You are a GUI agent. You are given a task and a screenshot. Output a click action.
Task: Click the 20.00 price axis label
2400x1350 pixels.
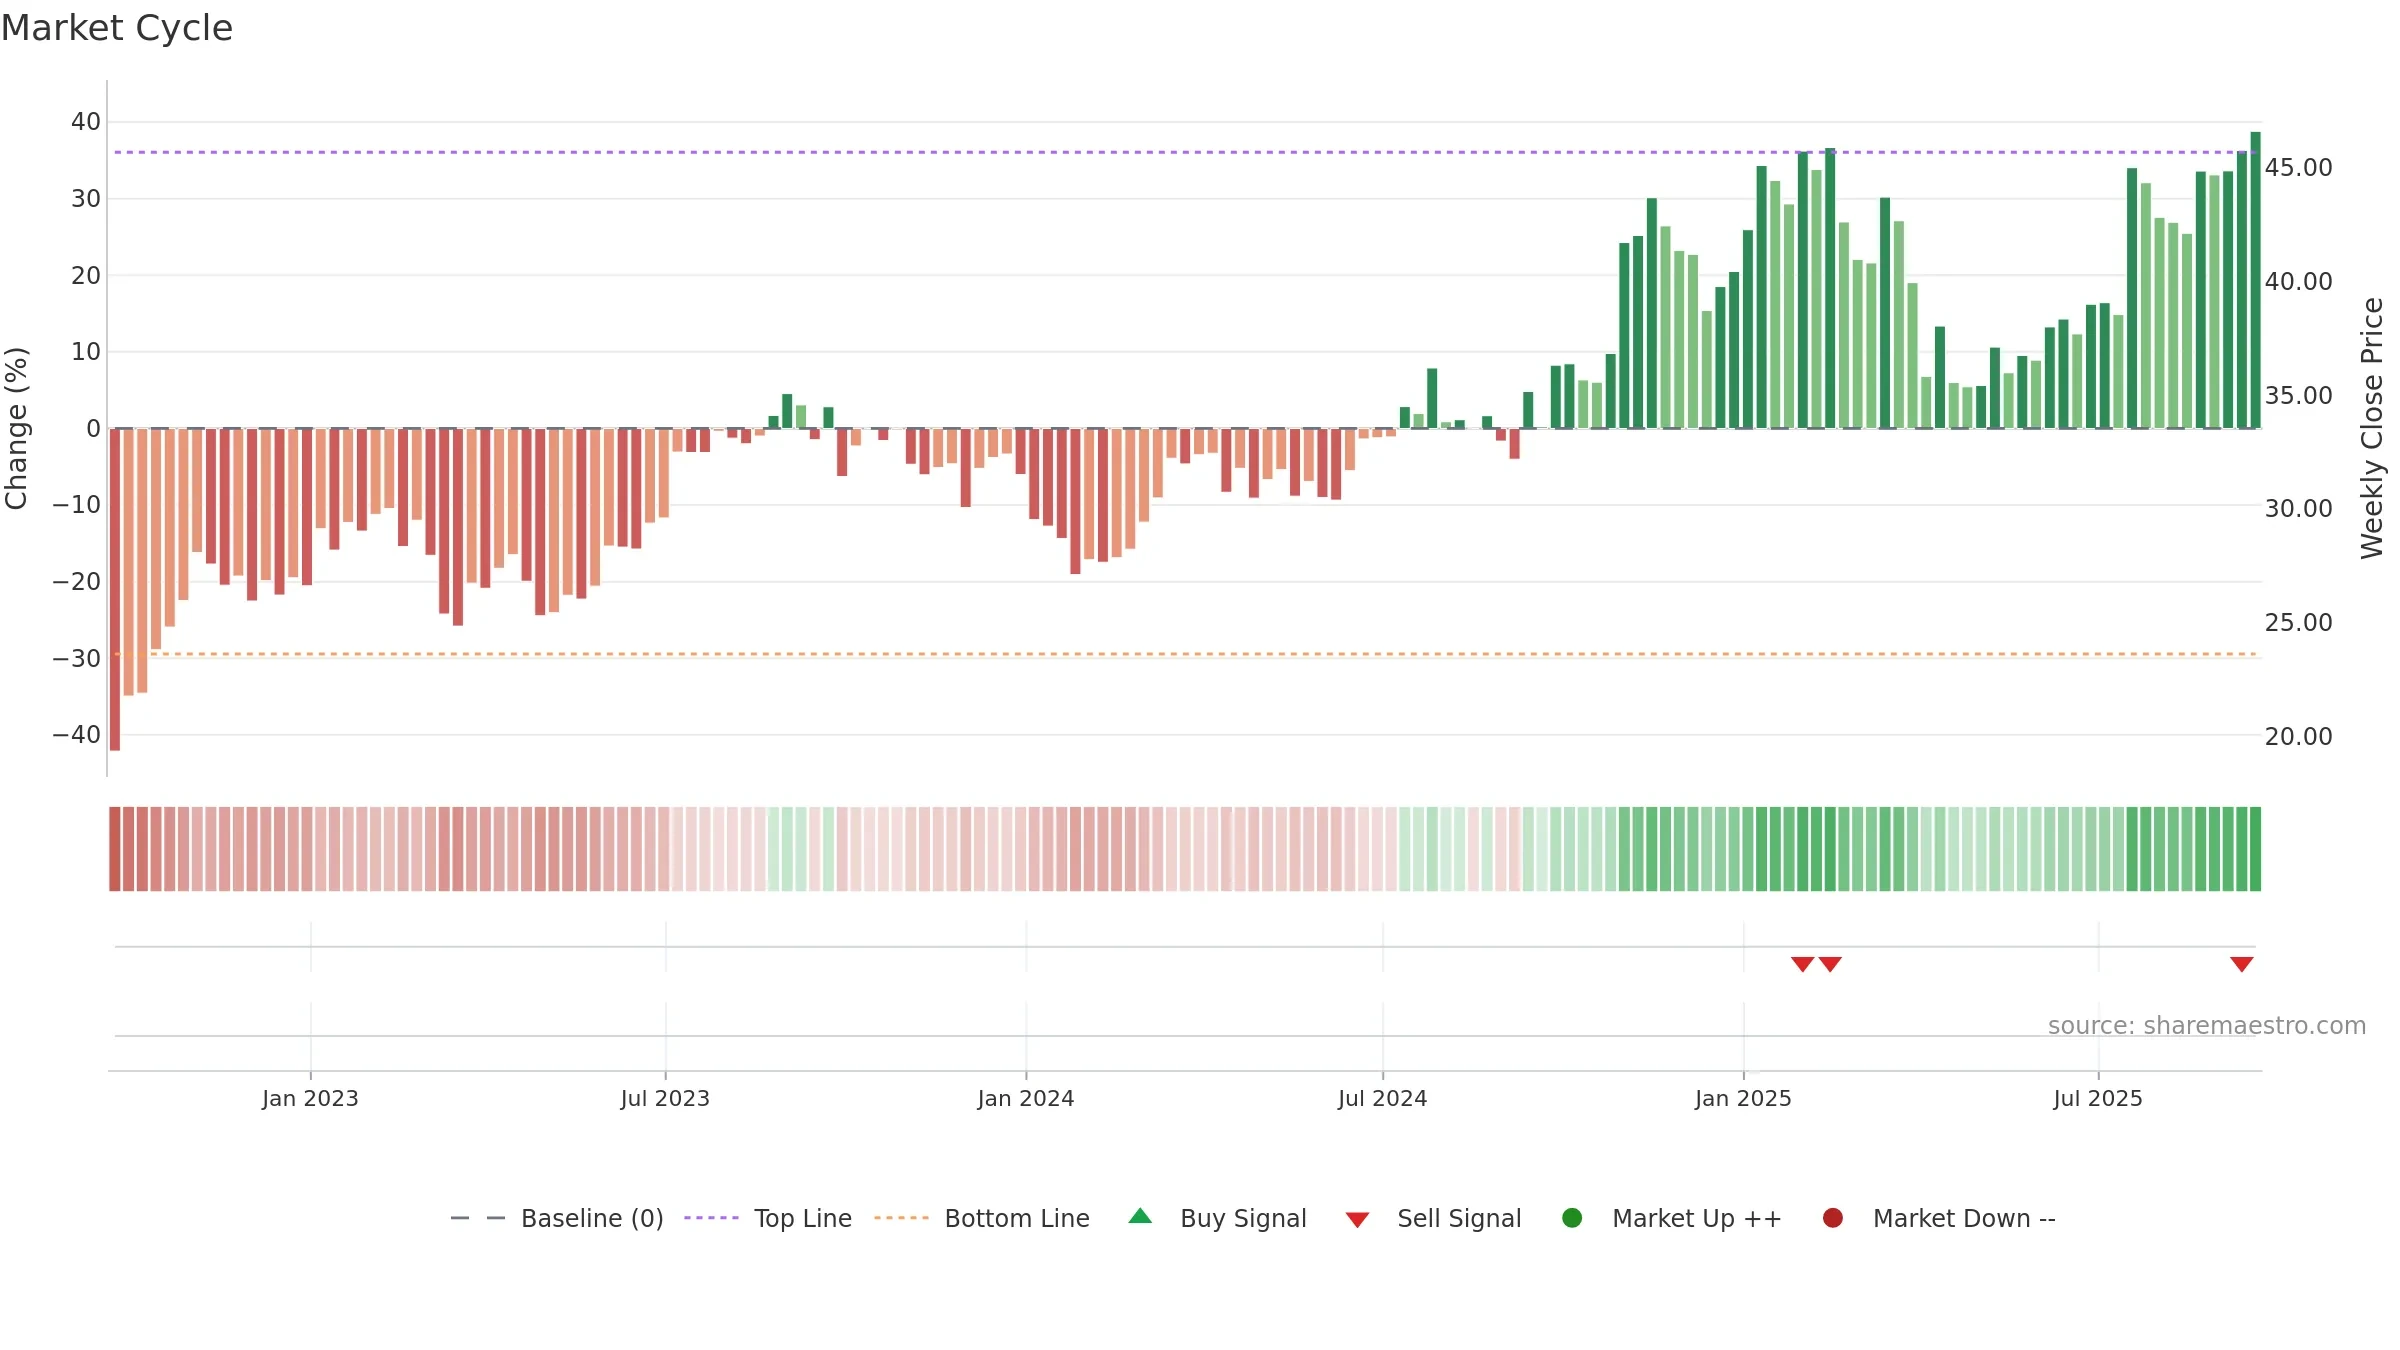[2298, 736]
